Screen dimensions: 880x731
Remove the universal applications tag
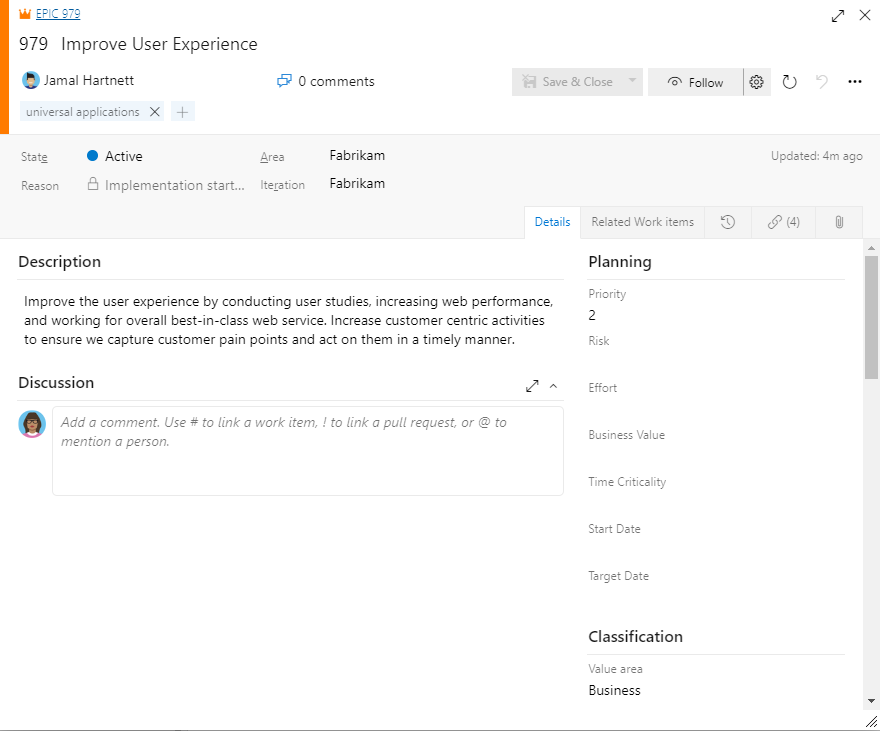155,112
